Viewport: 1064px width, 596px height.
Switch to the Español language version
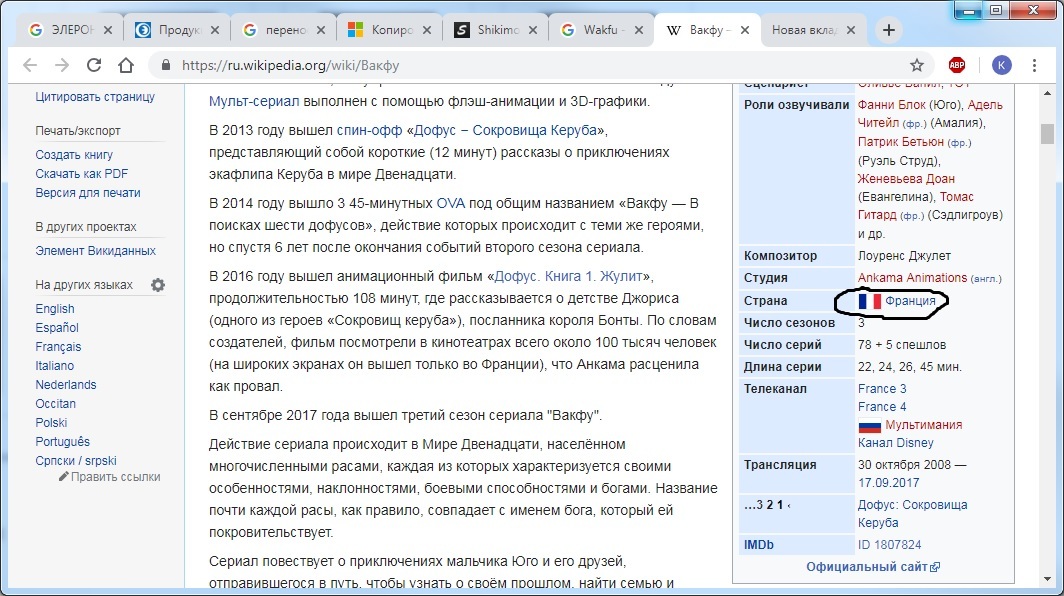tap(57, 328)
